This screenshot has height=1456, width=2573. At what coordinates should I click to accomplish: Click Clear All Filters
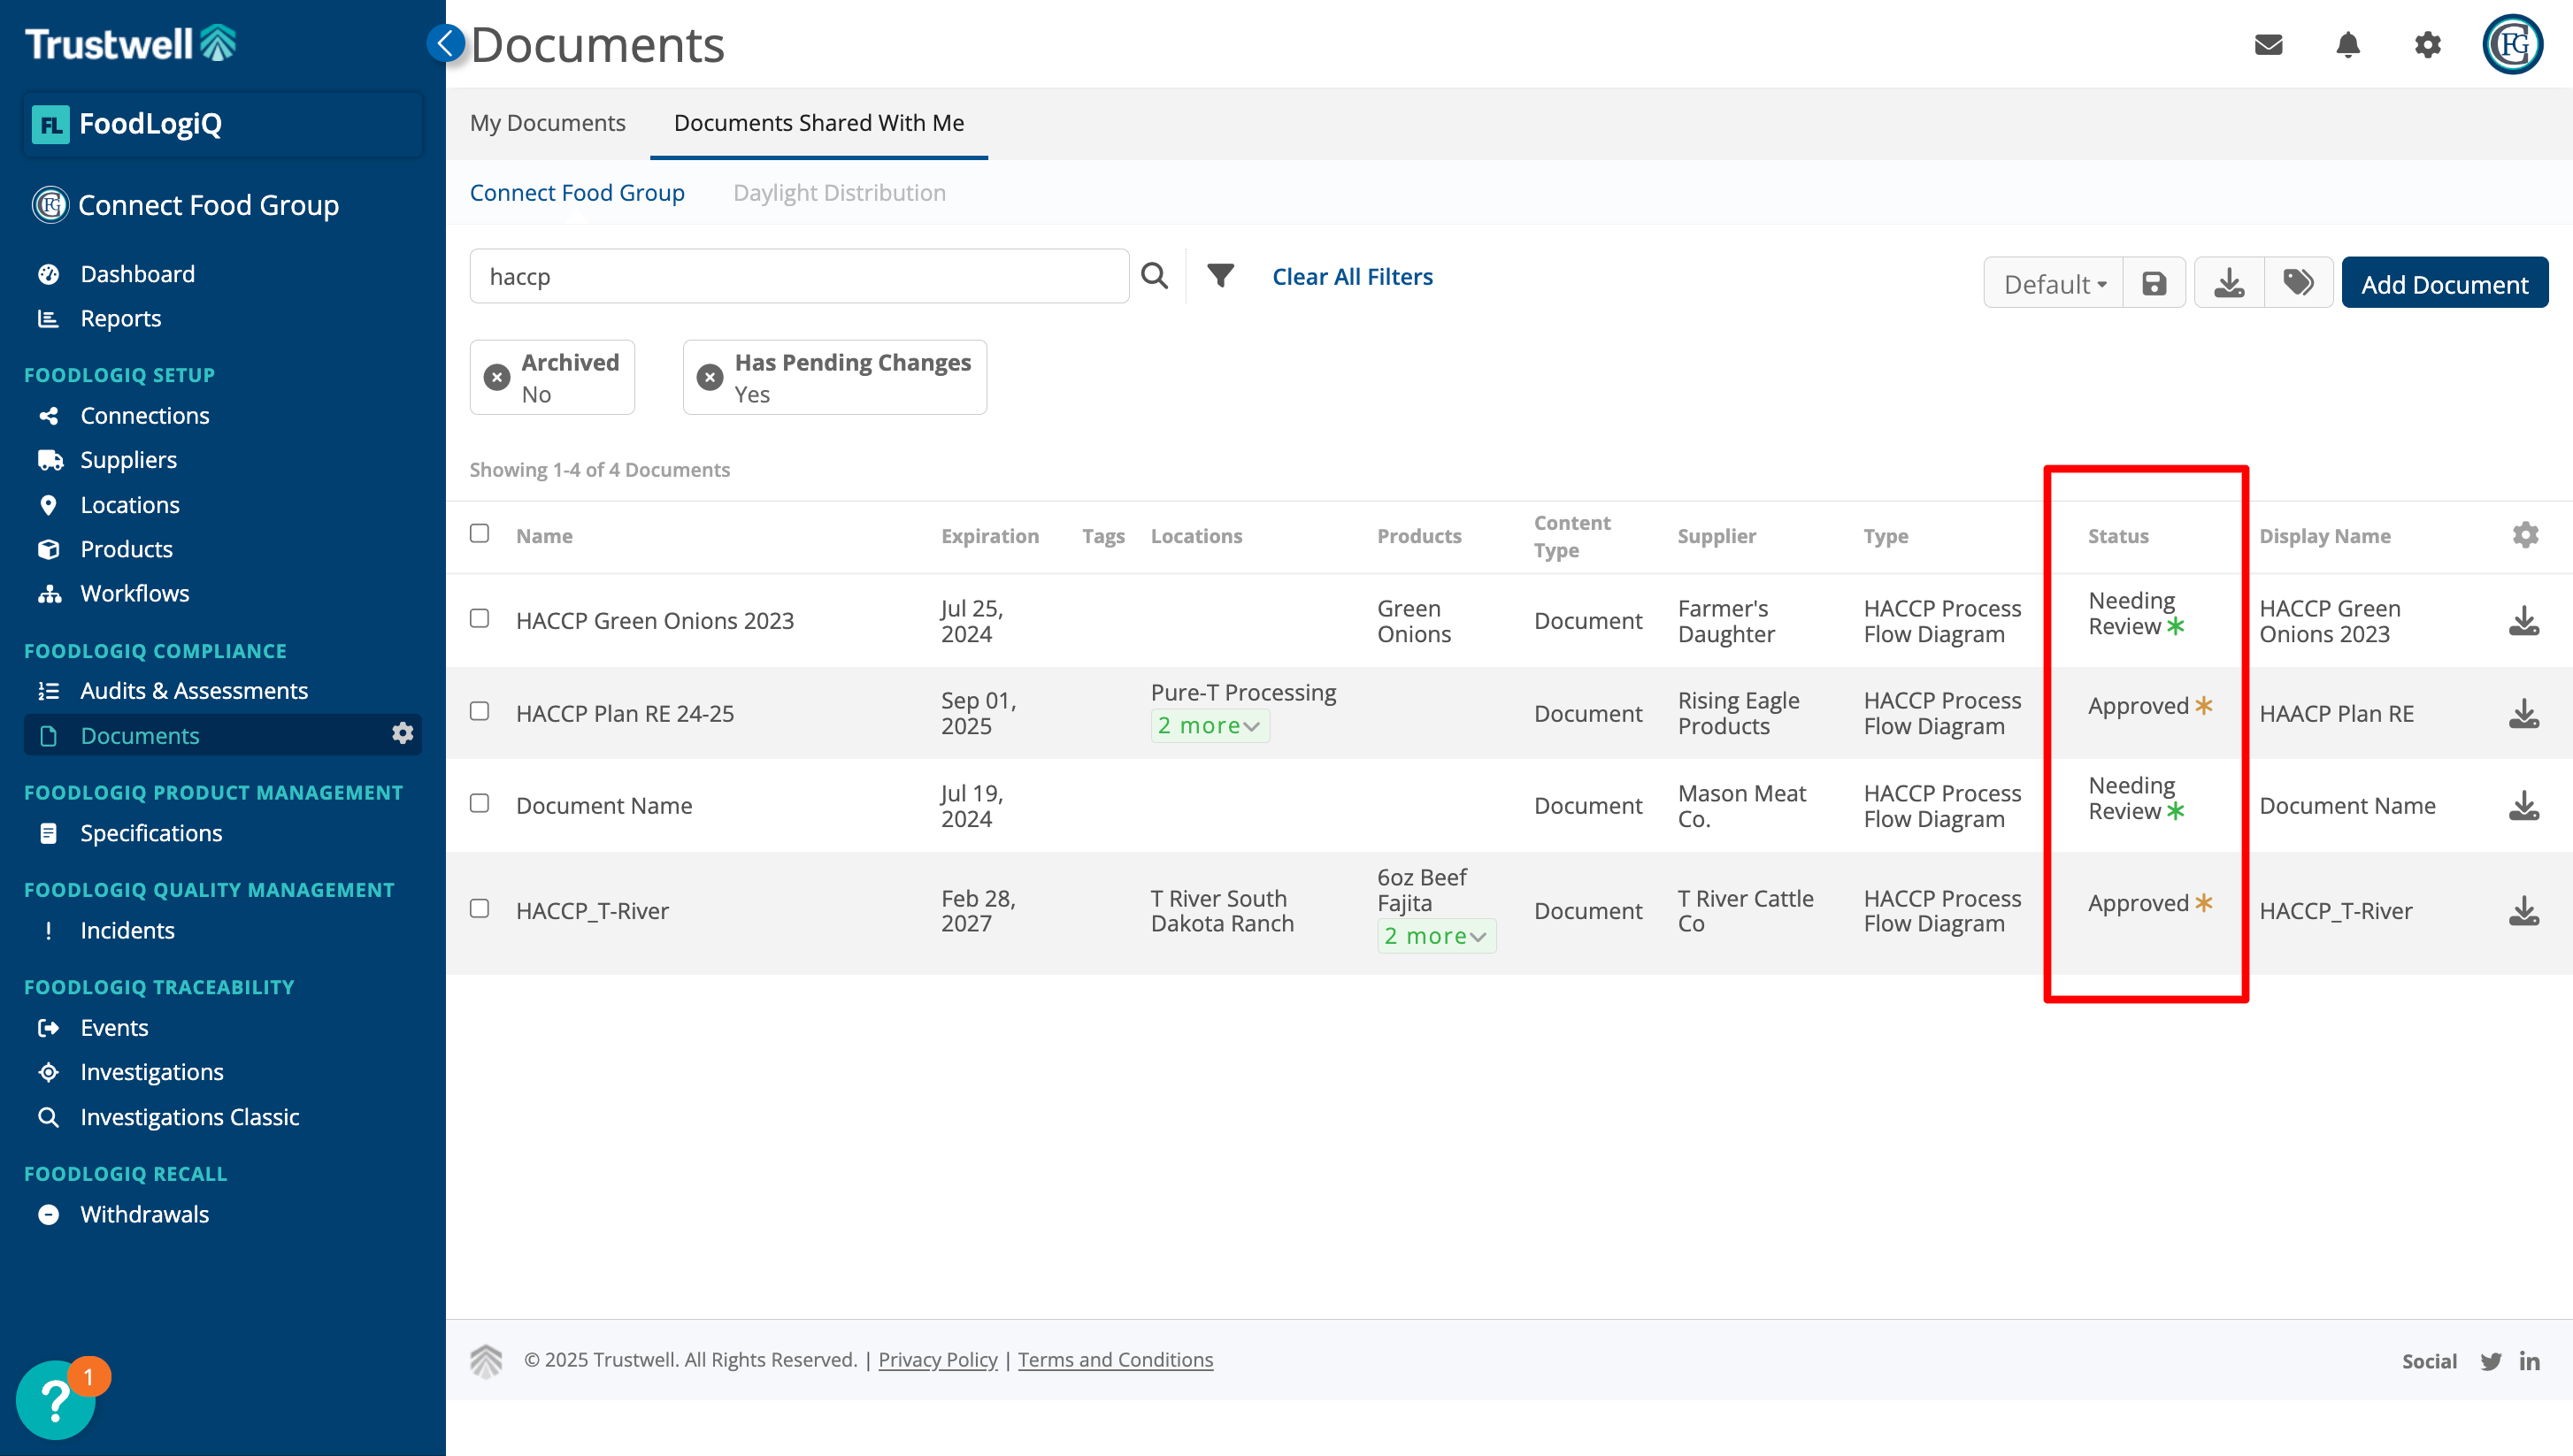pos(1352,277)
